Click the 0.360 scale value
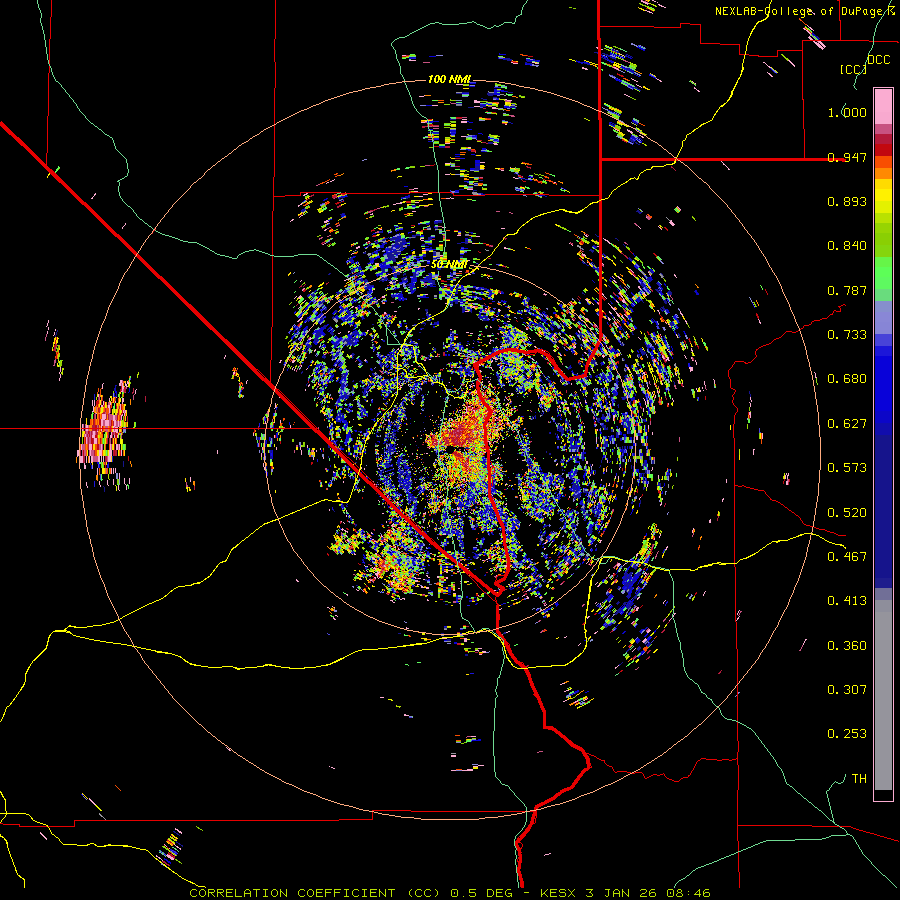 [847, 646]
